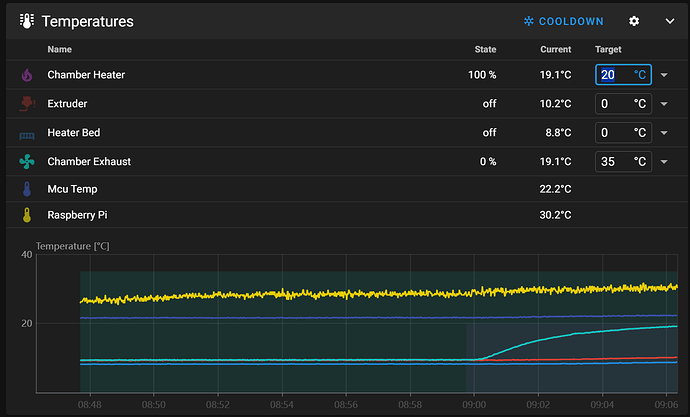Collapse the Temperatures panel
Viewport: 690px width, 417px height.
click(670, 21)
